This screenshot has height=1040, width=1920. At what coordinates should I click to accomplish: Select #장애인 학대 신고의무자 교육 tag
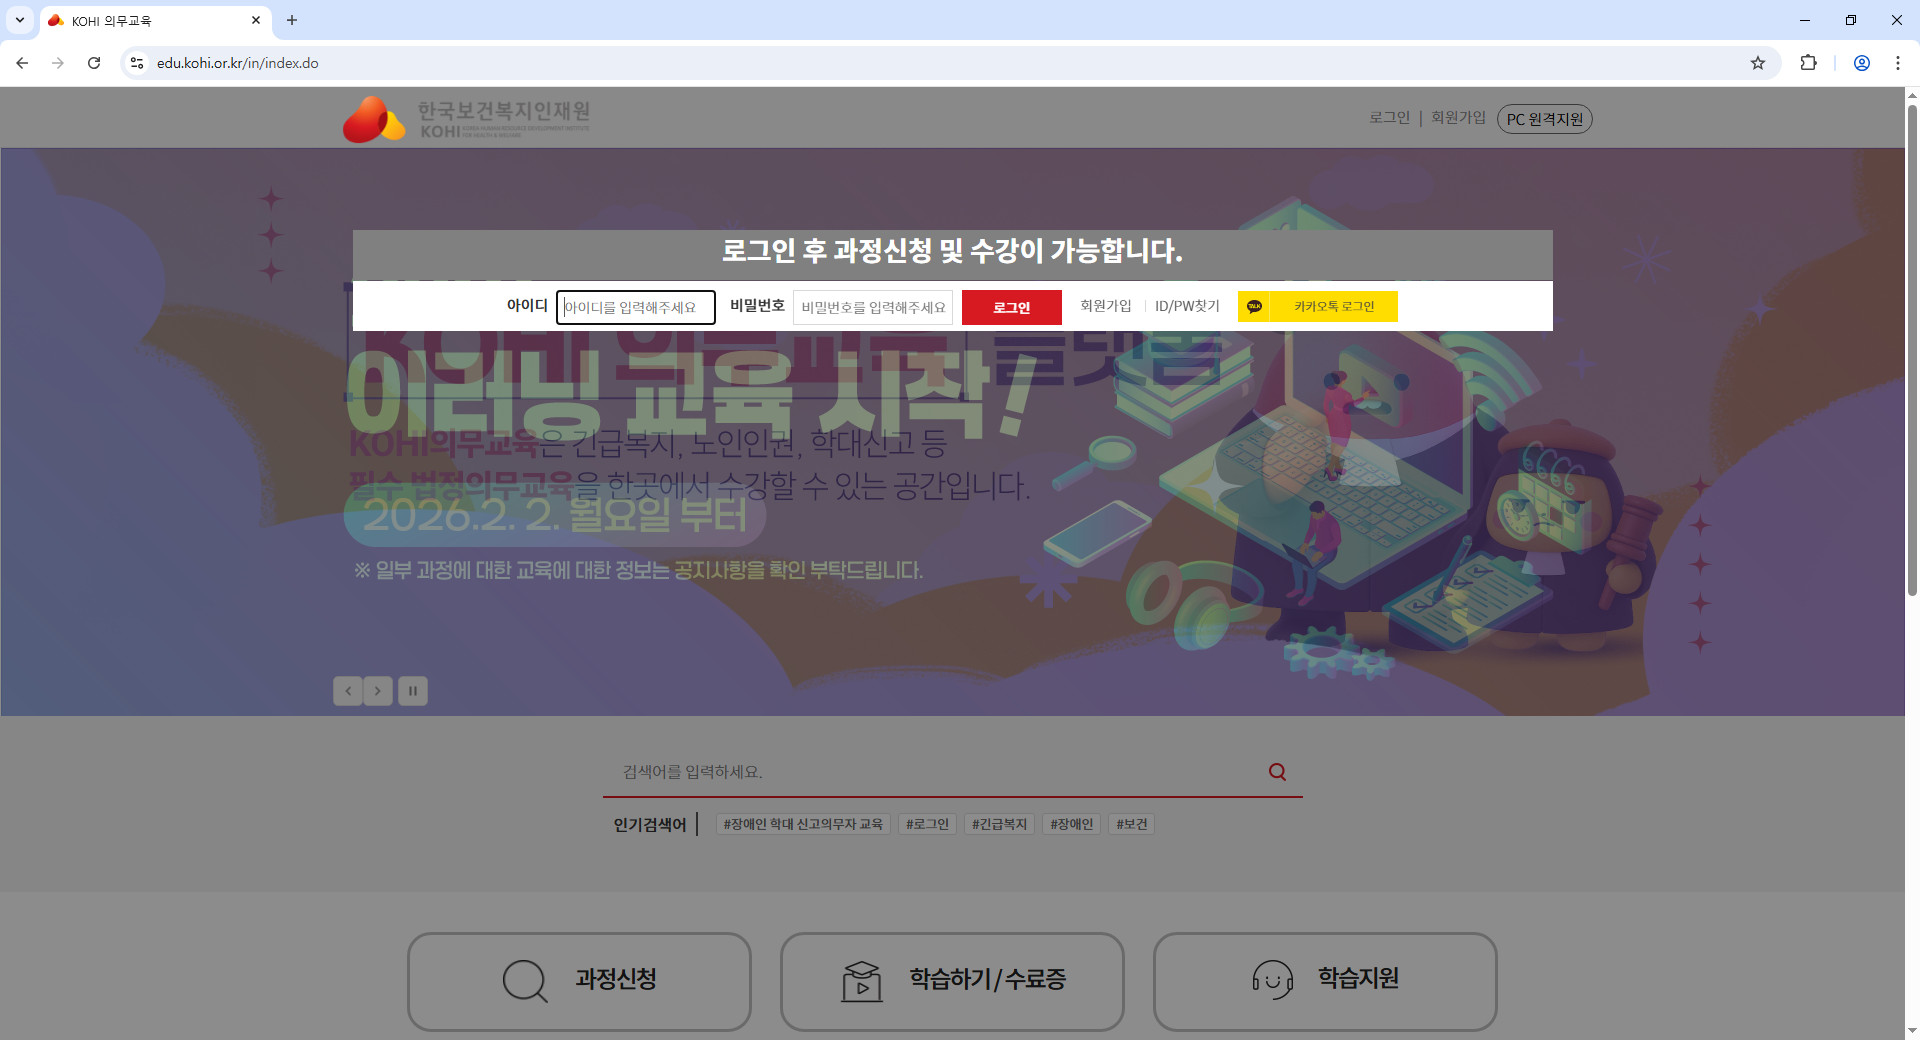(803, 824)
